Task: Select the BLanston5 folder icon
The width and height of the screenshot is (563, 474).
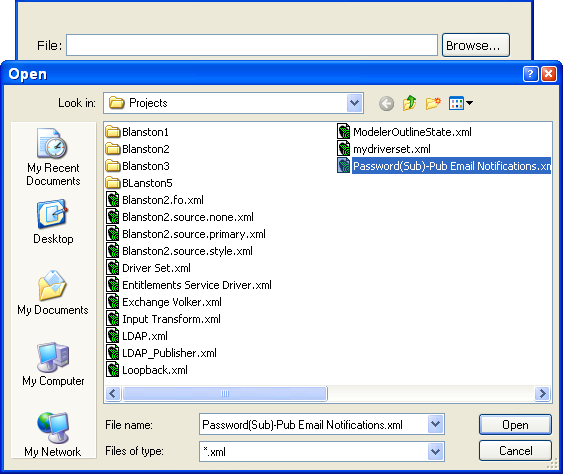Action: click(113, 183)
